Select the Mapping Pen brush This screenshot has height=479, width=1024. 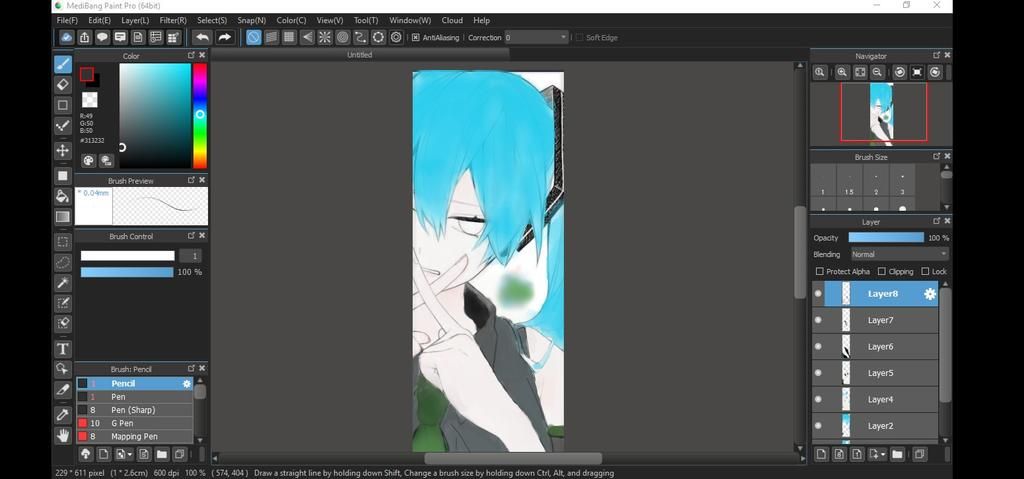pyautogui.click(x=135, y=436)
